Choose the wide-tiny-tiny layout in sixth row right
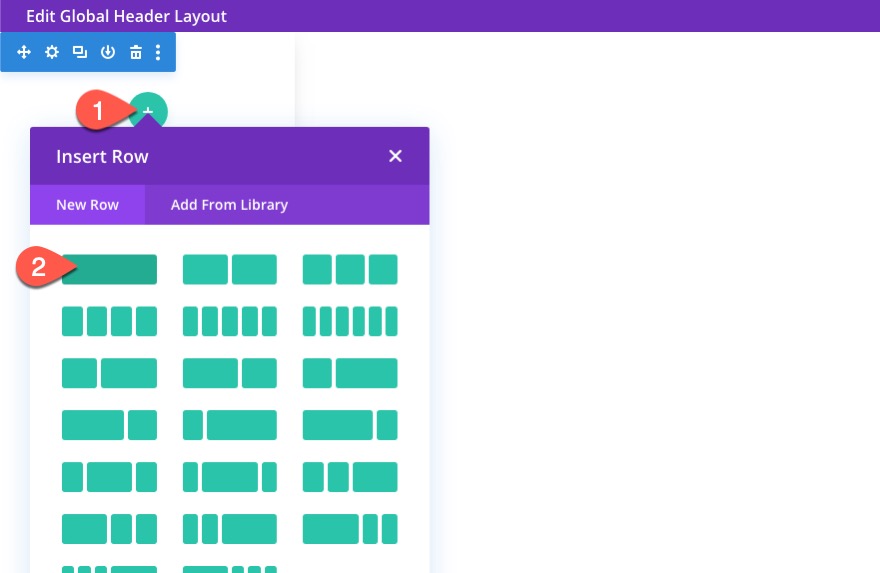 coord(350,529)
